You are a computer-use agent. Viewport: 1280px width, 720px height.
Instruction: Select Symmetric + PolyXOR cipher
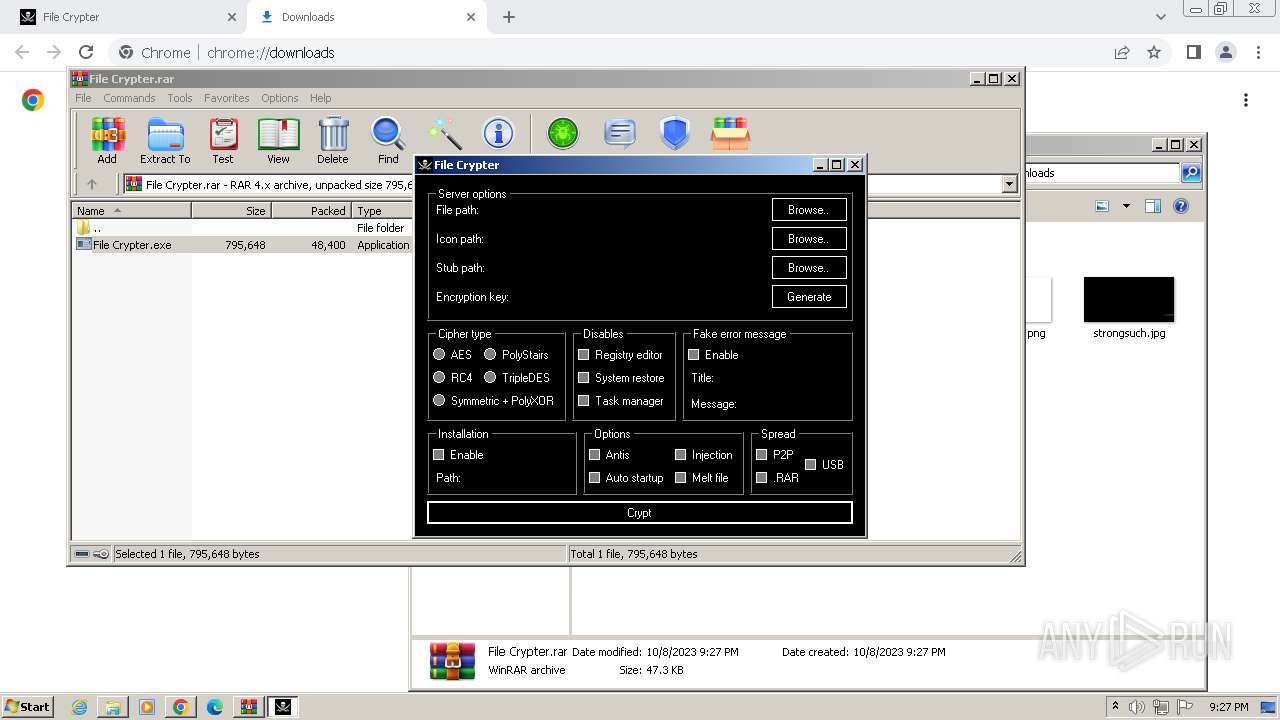pos(439,400)
